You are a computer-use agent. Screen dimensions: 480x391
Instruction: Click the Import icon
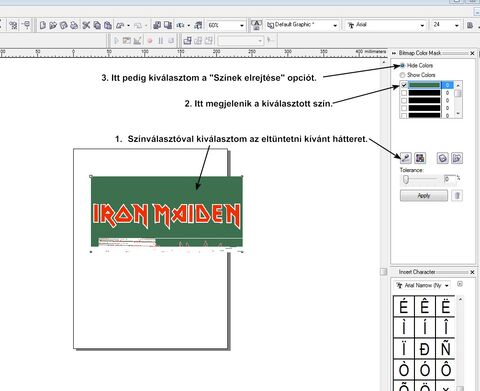point(157,25)
